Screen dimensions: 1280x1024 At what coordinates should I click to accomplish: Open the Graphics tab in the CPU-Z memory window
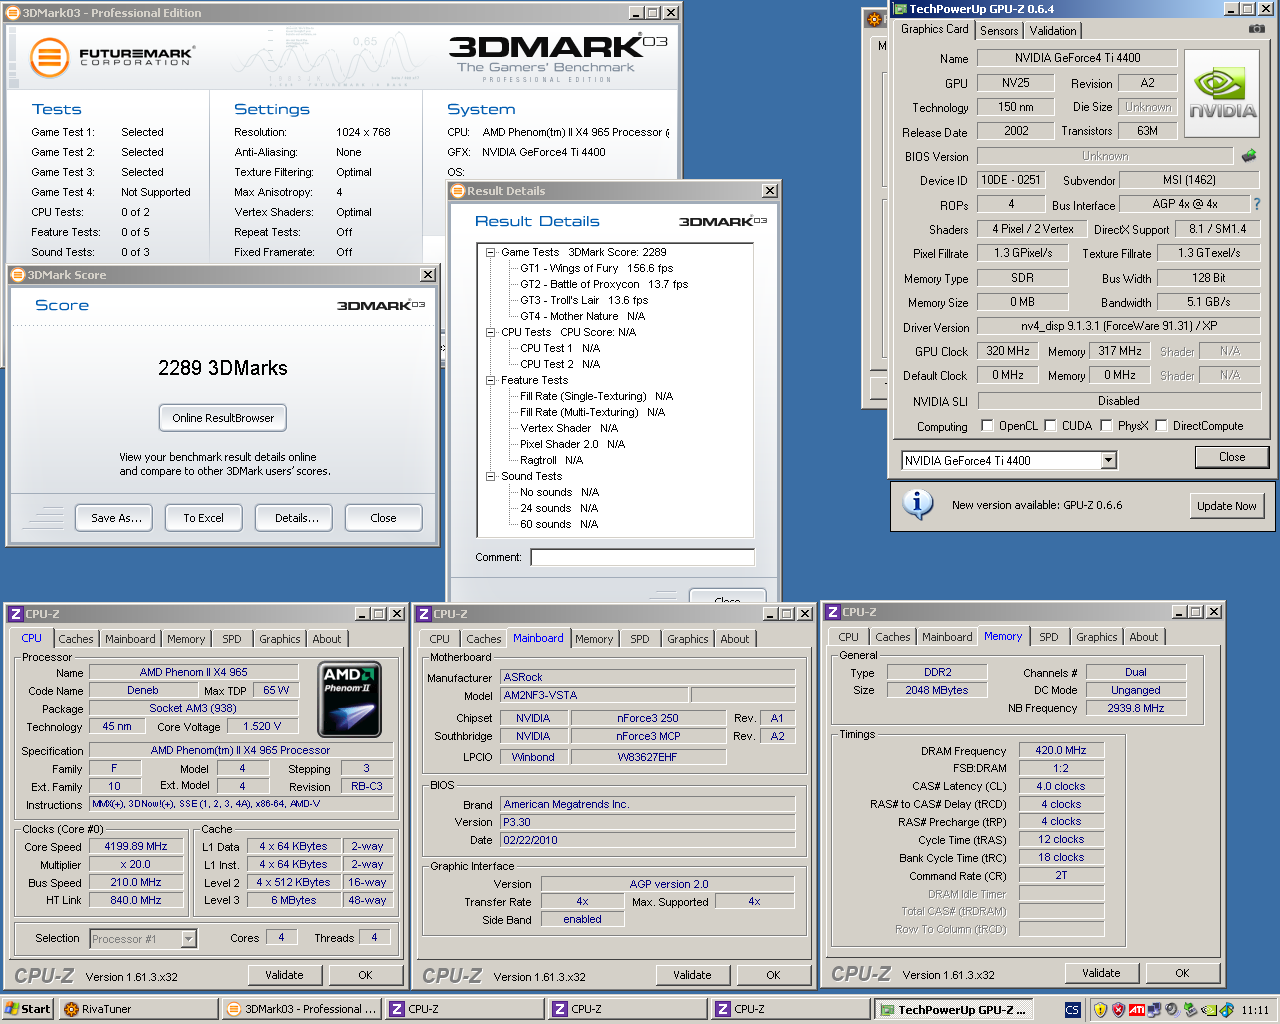coord(1097,637)
